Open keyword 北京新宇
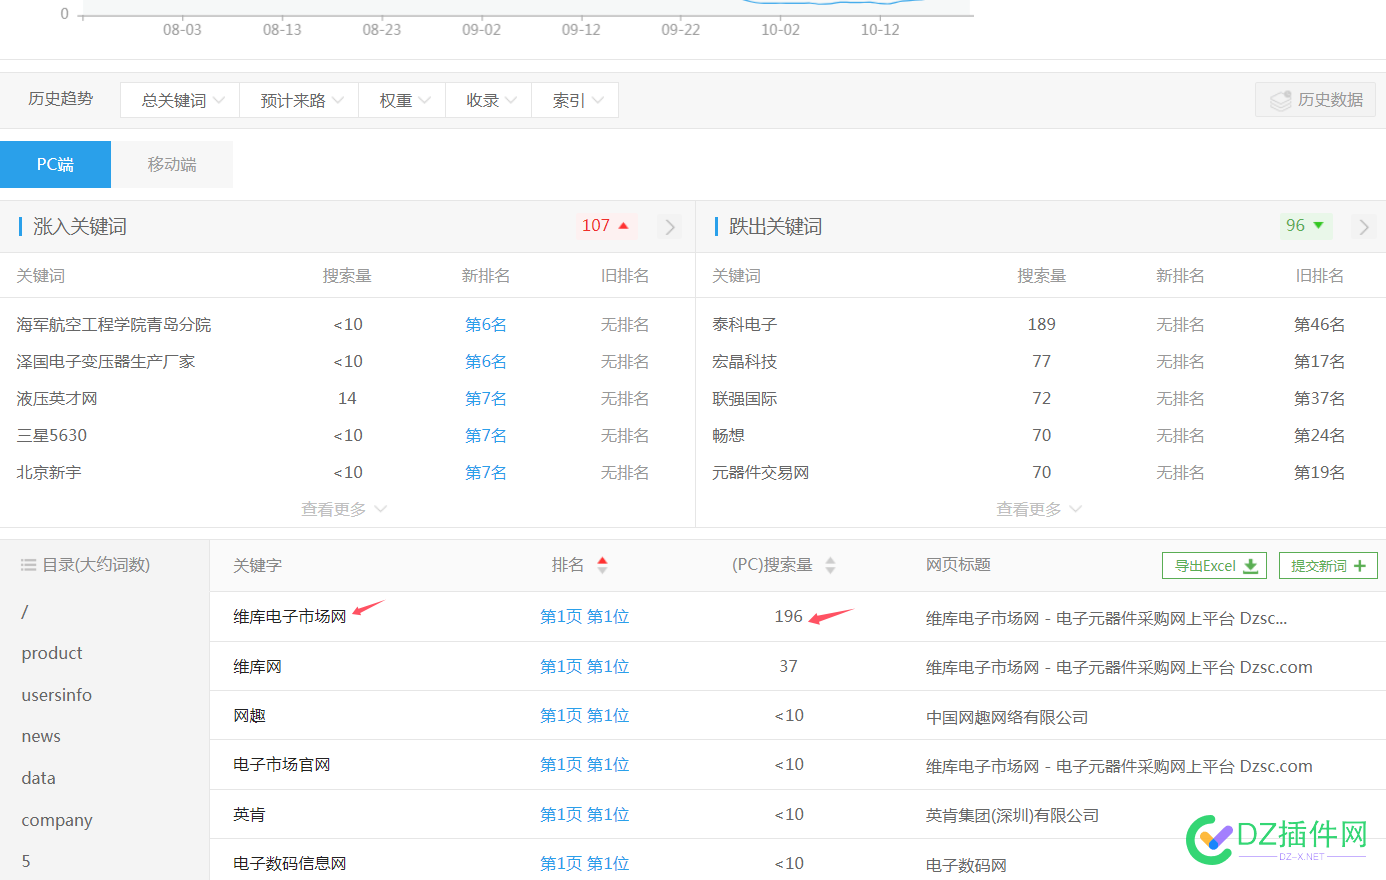This screenshot has height=880, width=1386. click(x=48, y=473)
